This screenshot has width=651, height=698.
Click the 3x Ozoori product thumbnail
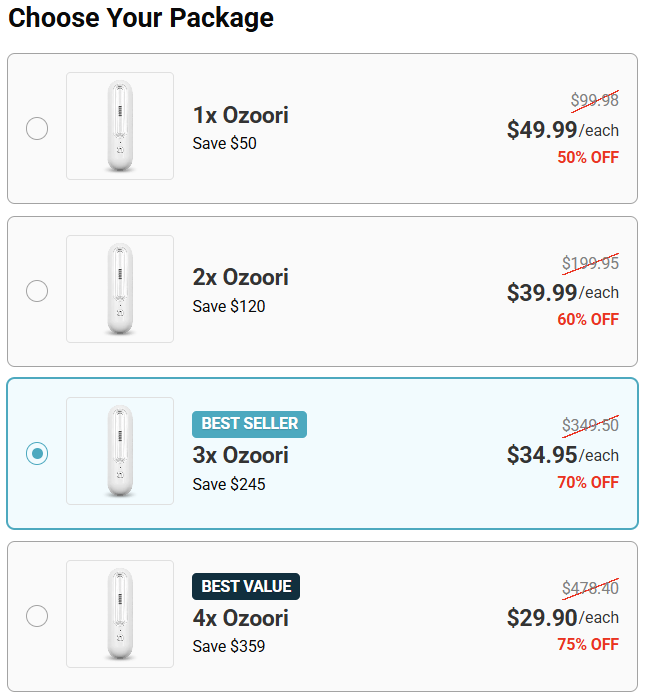(x=120, y=451)
